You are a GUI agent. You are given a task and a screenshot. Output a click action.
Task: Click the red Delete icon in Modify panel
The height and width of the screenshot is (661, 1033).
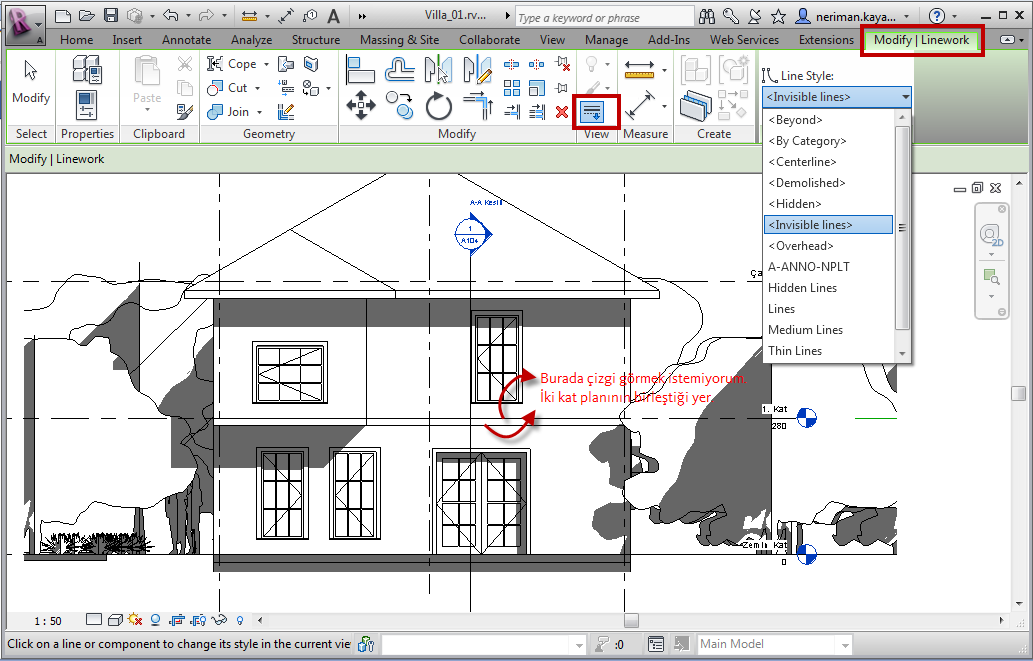[x=560, y=111]
